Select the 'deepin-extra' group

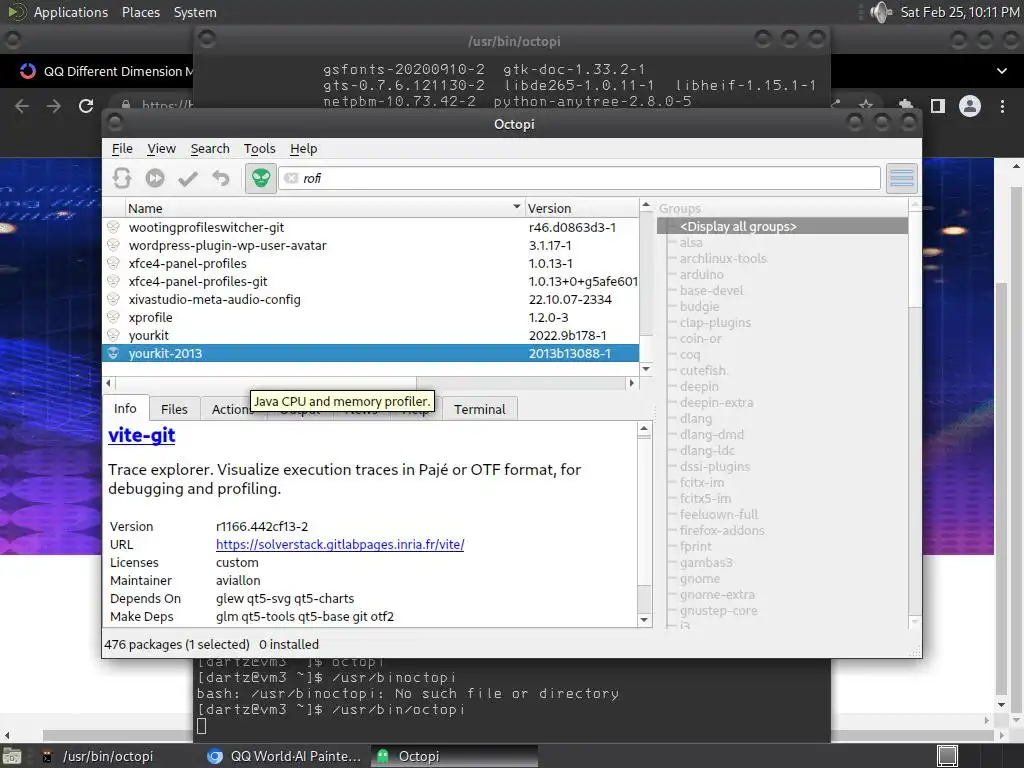point(716,402)
